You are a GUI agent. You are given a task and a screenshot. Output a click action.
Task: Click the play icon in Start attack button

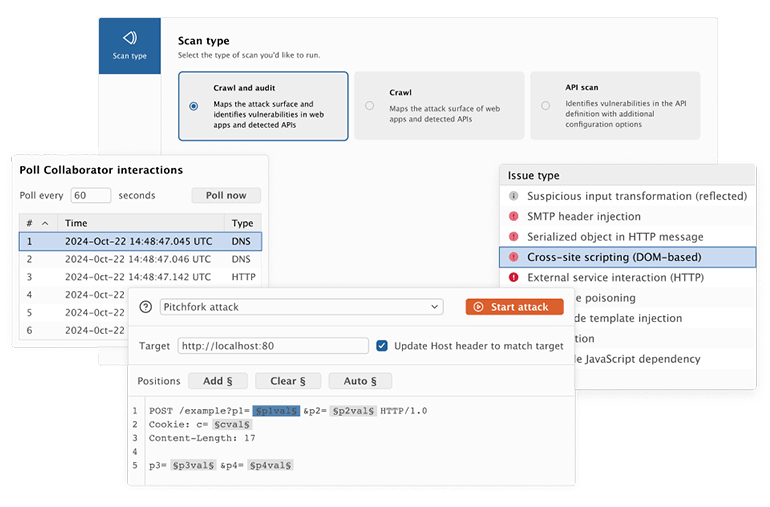(479, 307)
